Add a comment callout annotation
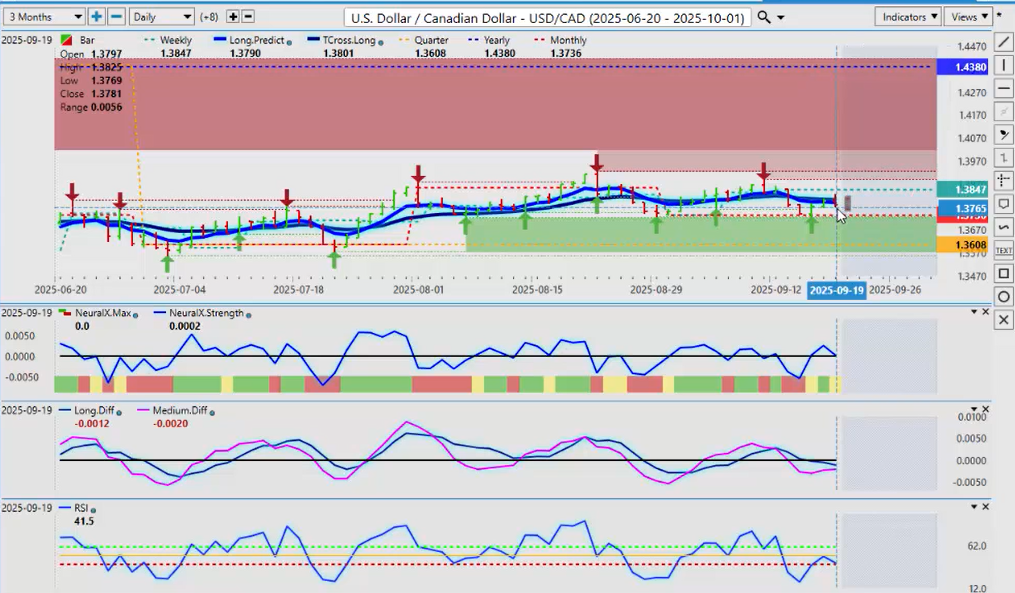This screenshot has height=593, width=1015. (1003, 204)
